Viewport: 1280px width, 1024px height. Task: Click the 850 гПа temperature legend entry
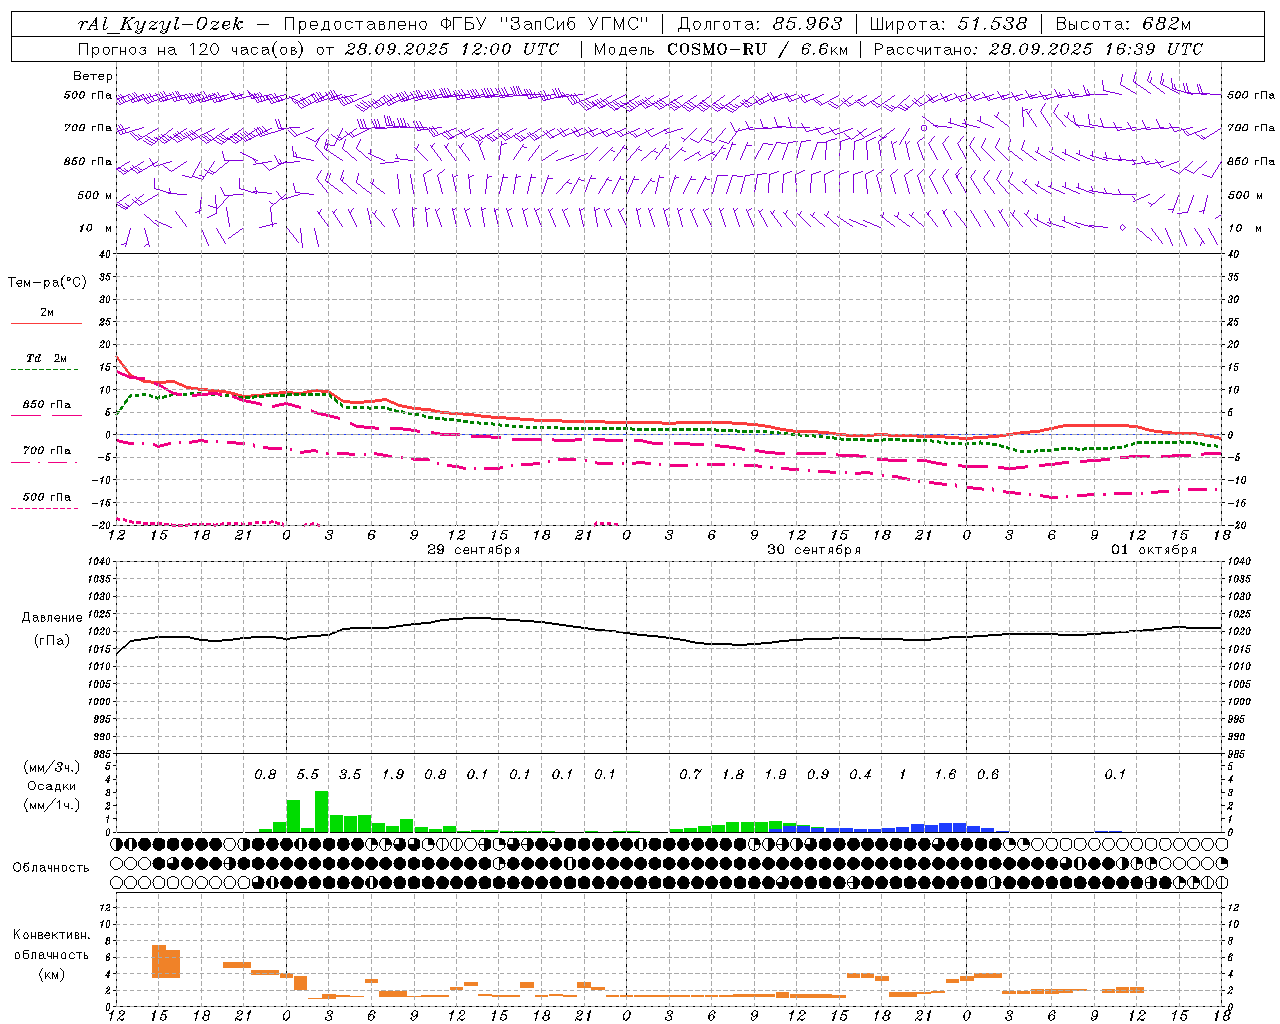pos(47,405)
